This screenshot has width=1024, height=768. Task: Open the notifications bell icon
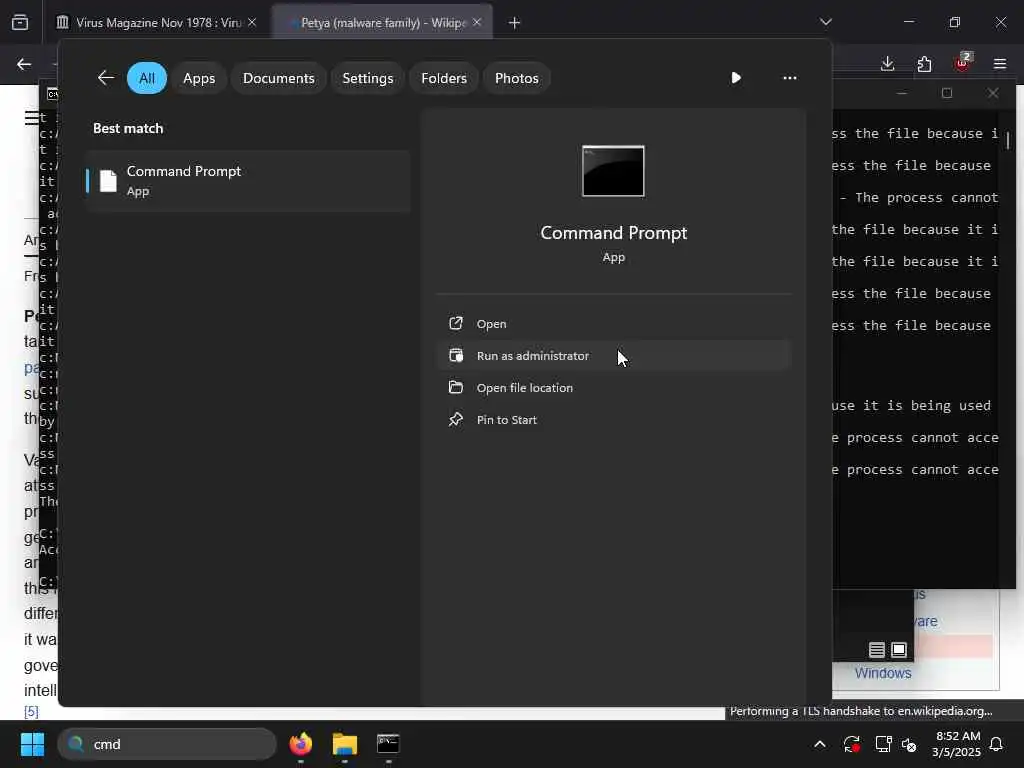tap(997, 744)
